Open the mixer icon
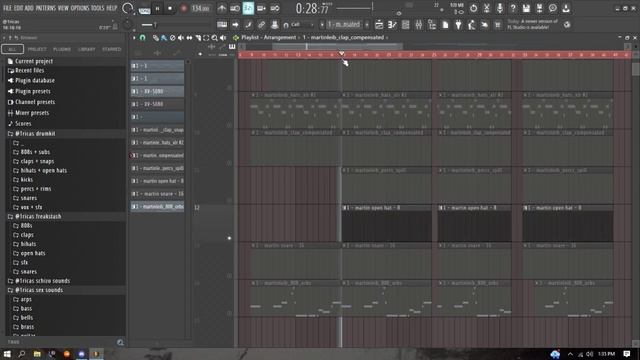640x360 pixels. coord(419,25)
